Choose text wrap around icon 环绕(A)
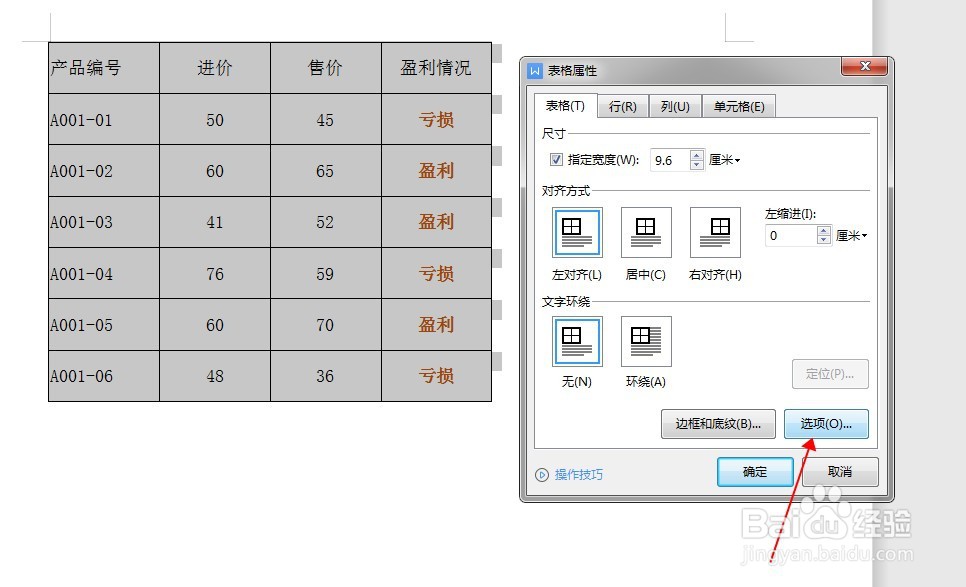The width and height of the screenshot is (966, 587). click(646, 341)
